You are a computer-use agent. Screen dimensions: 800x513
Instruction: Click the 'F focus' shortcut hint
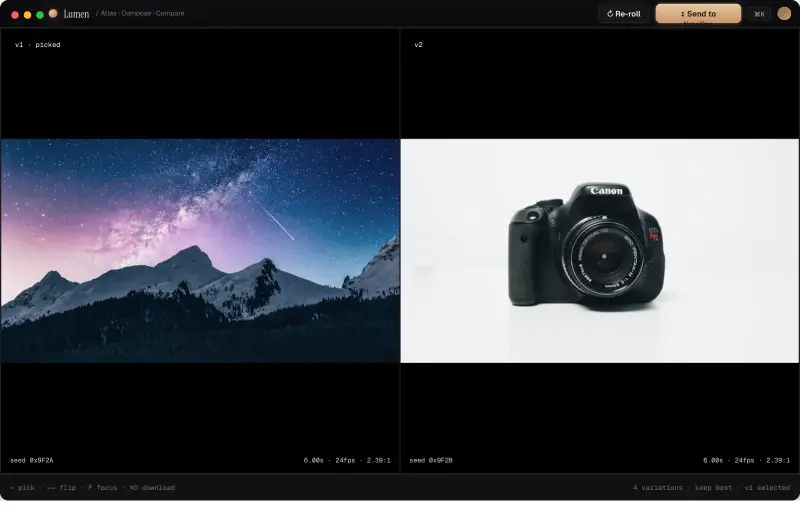(103, 488)
